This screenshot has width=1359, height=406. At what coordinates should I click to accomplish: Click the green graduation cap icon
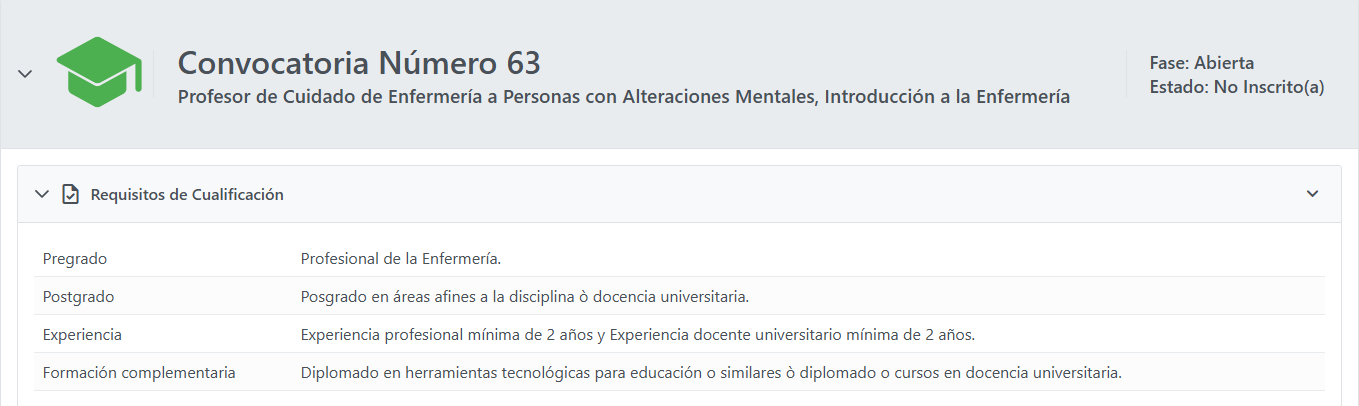point(98,72)
